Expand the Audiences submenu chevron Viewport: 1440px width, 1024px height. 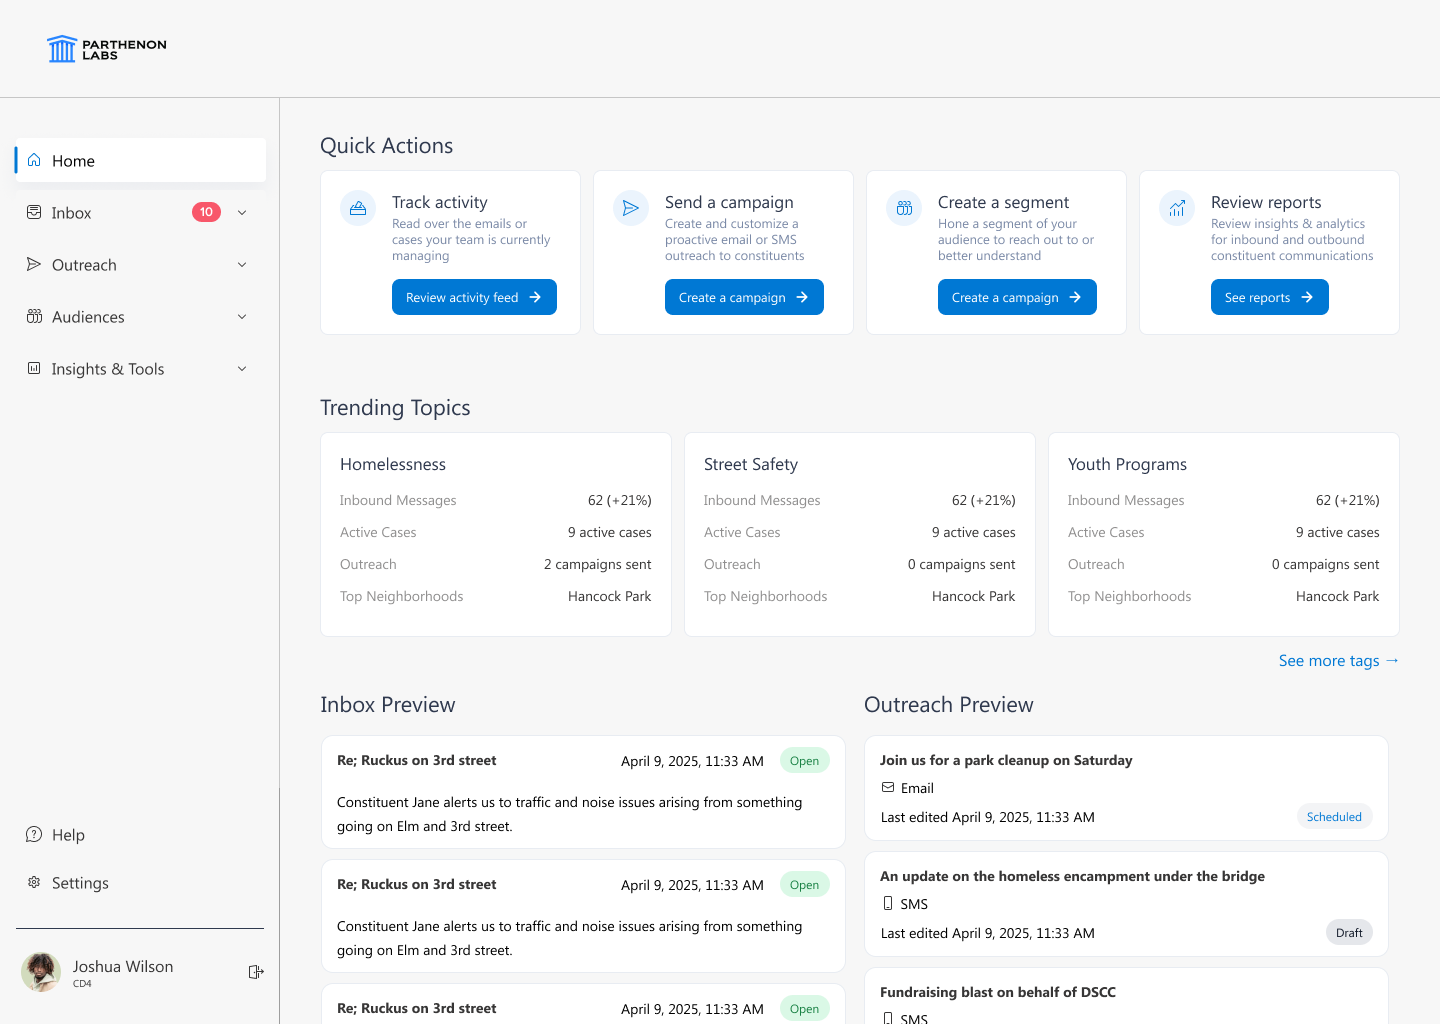[x=242, y=316]
